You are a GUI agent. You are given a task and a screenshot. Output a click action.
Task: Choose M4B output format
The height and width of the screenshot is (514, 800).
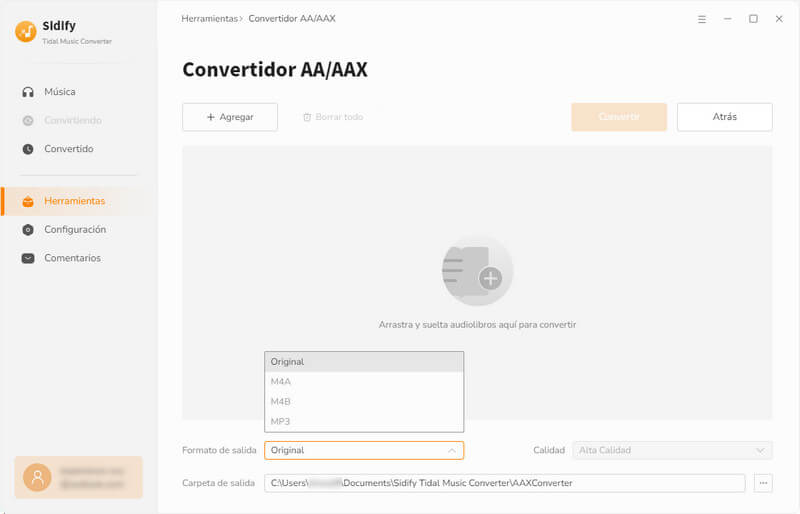pos(364,402)
